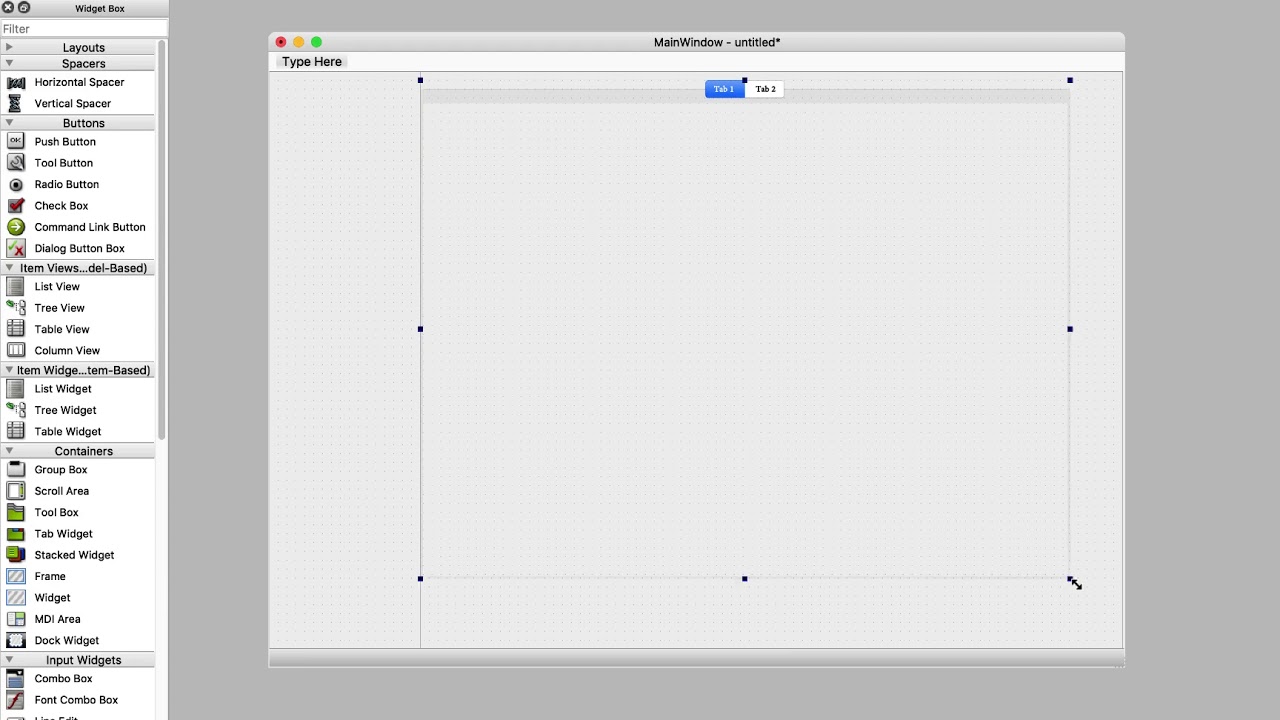This screenshot has height=720, width=1280.
Task: Select the Vertical Spacer icon
Action: (16, 103)
